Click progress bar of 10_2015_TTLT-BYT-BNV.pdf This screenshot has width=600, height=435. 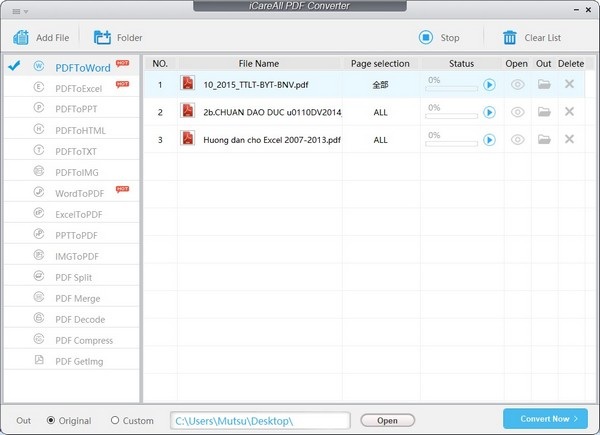452,89
